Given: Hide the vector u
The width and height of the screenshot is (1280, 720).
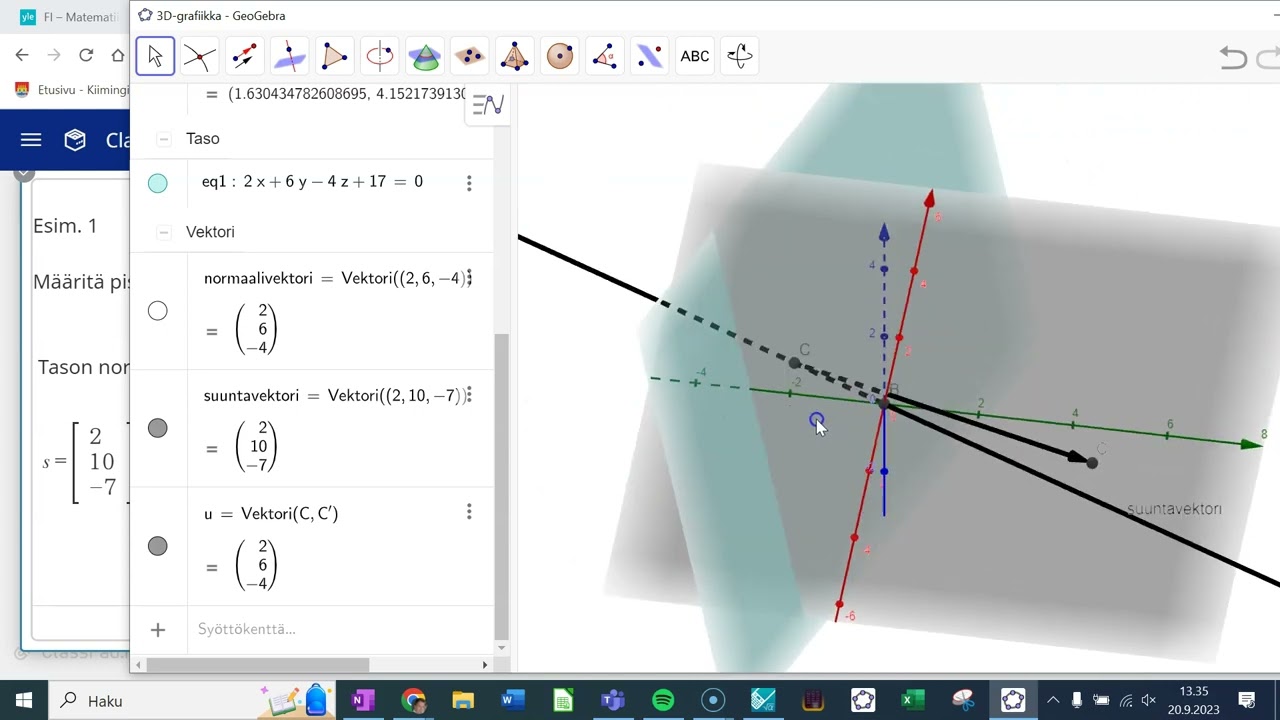Looking at the screenshot, I should click(x=158, y=546).
